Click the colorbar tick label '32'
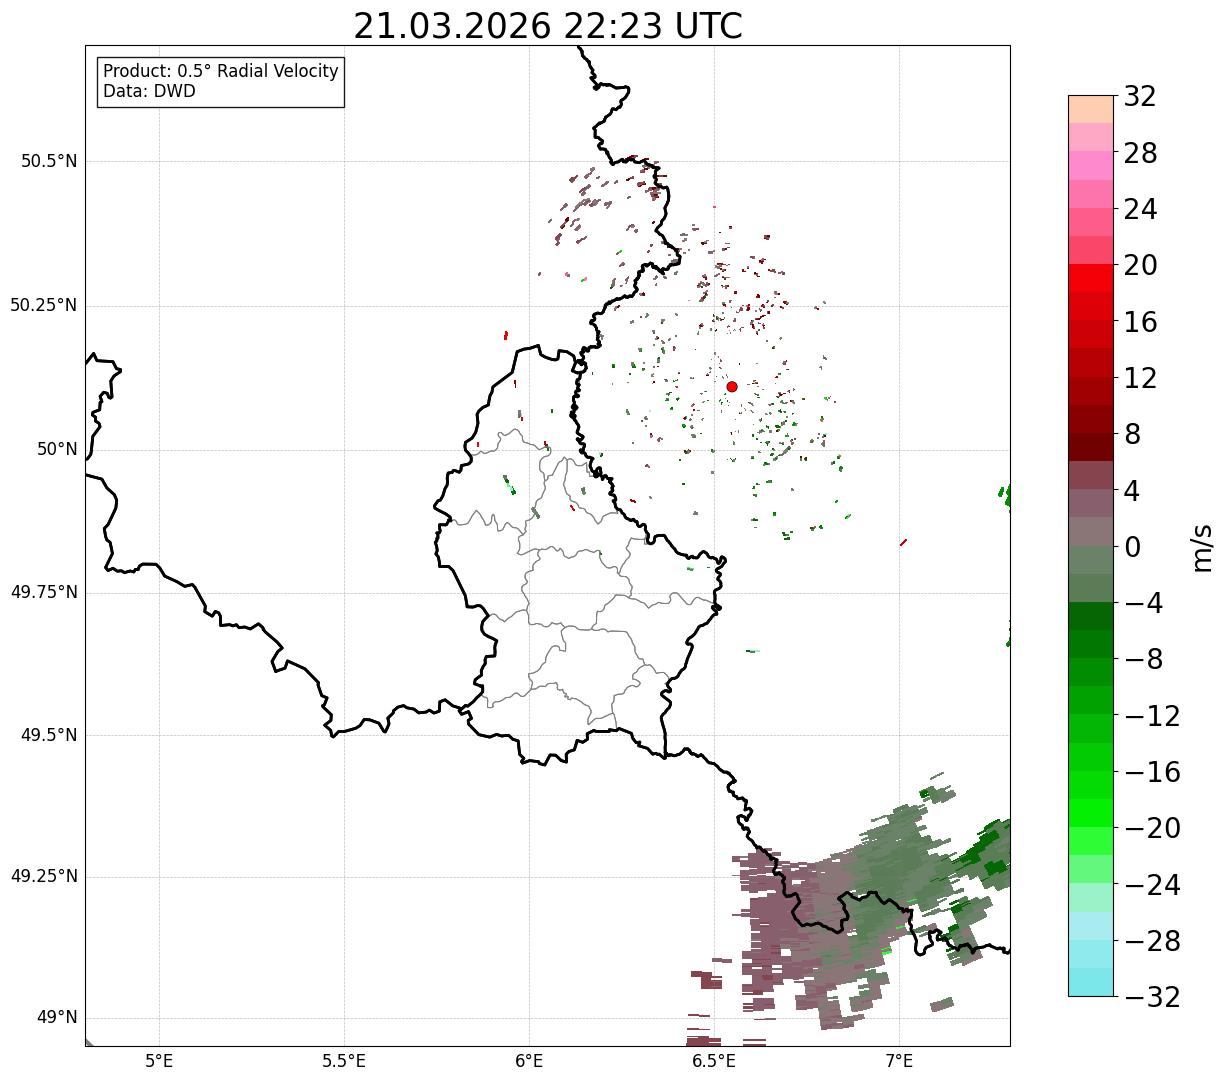Viewport: 1225px width, 1081px height. (1140, 97)
